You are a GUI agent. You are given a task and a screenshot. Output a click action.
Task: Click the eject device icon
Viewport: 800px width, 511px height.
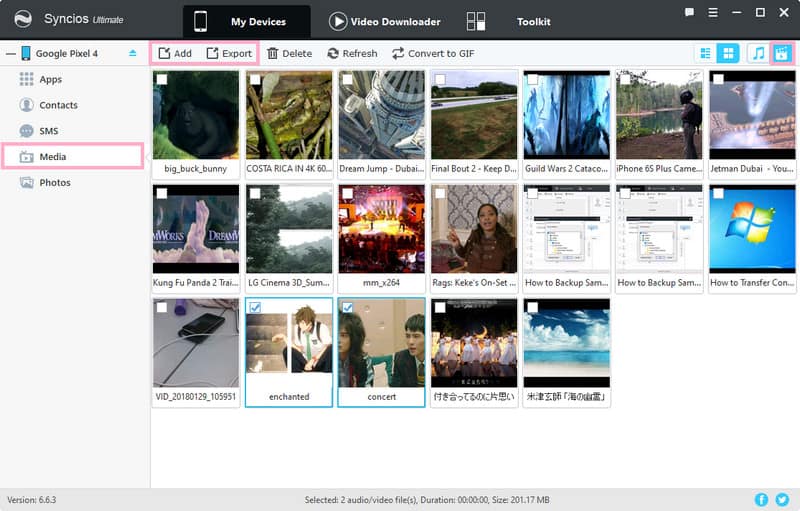[x=133, y=53]
